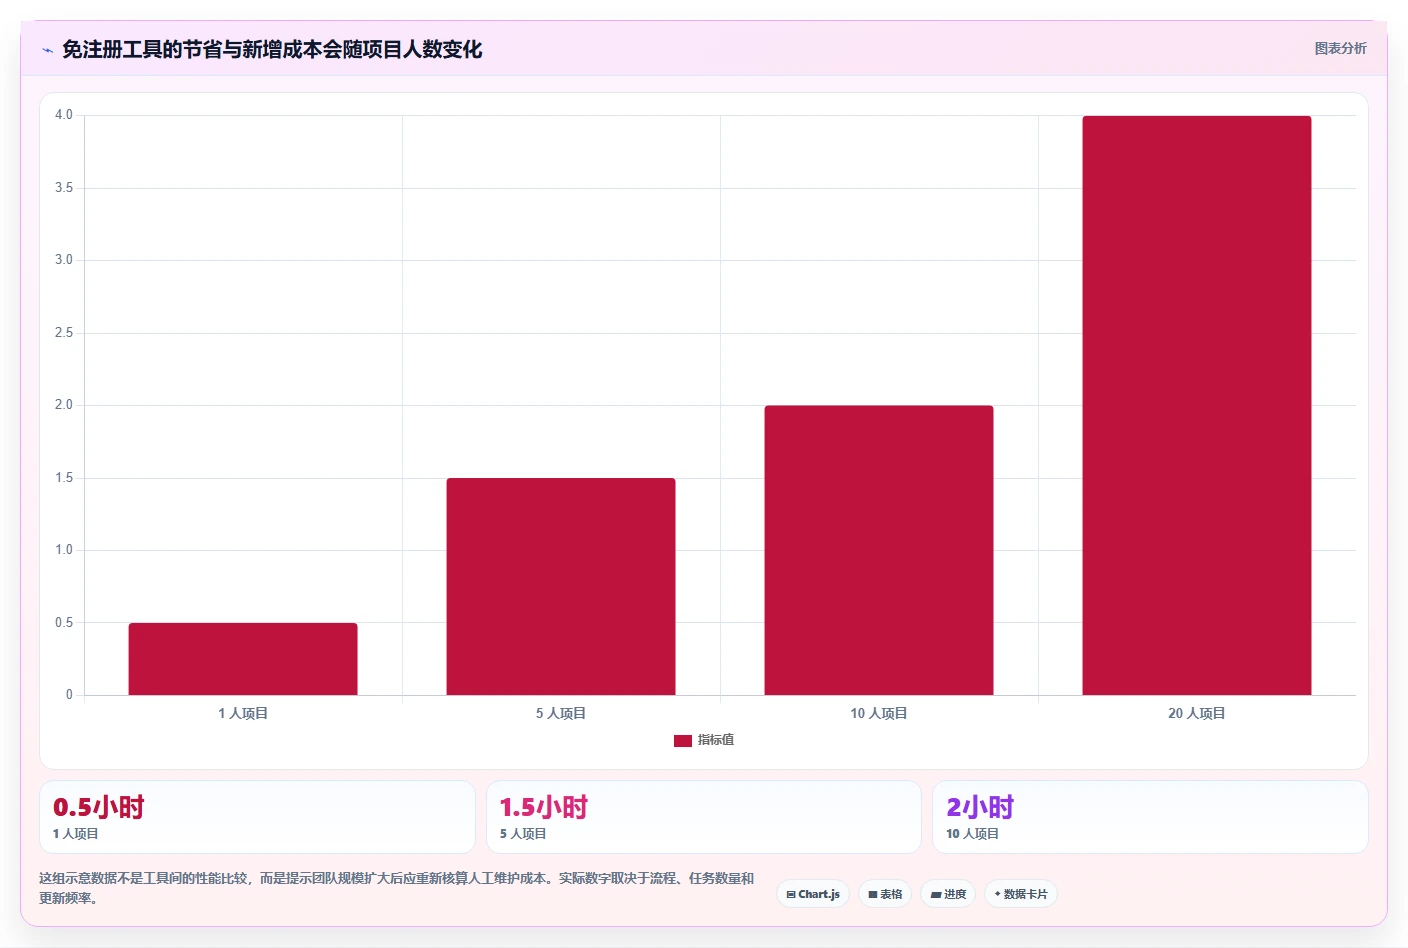Click the sparkle icon in the 数据卡片 chip
The image size is (1408, 948).
tap(997, 894)
